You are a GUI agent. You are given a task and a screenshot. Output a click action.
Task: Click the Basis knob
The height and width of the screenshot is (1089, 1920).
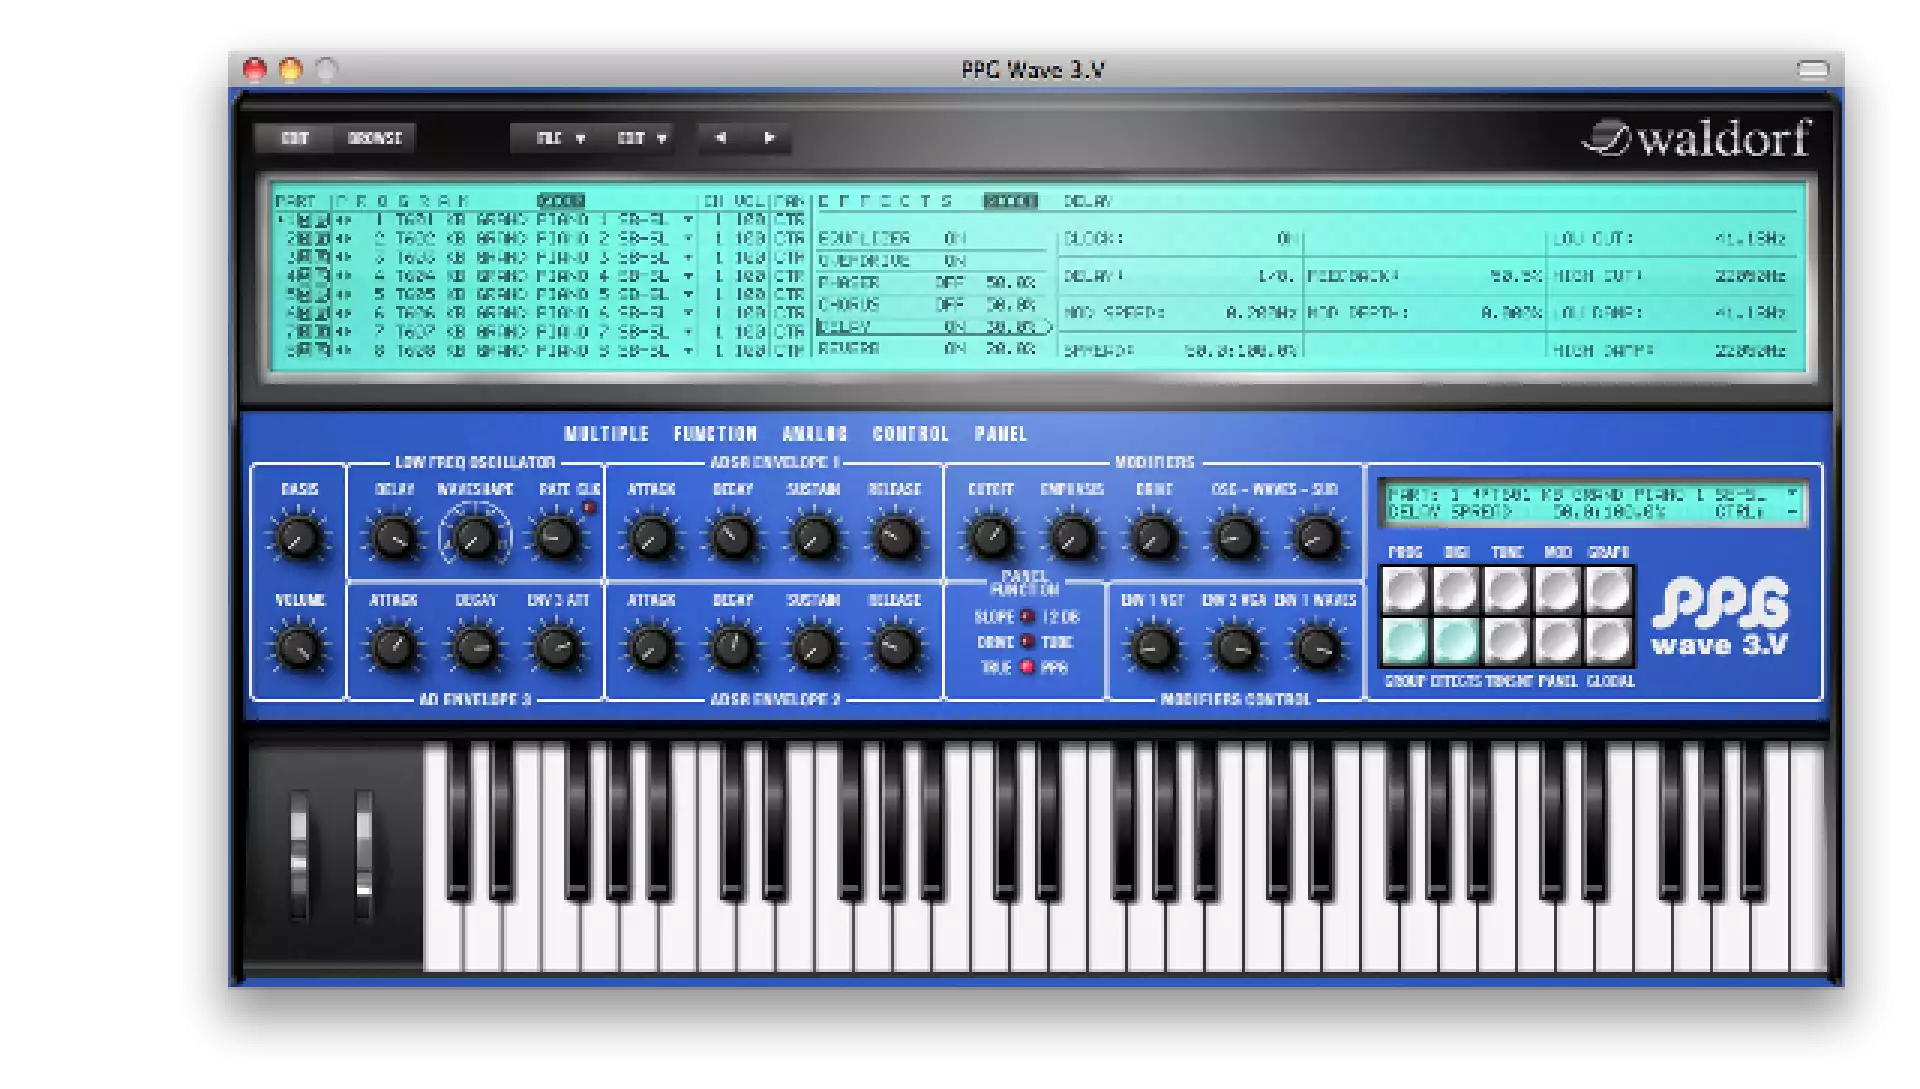tap(298, 538)
